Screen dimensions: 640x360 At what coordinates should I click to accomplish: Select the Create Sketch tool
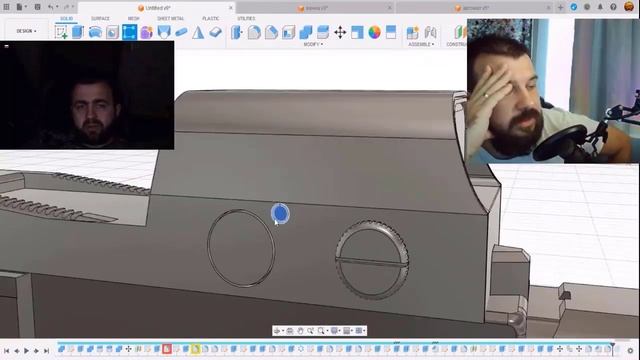(61, 32)
